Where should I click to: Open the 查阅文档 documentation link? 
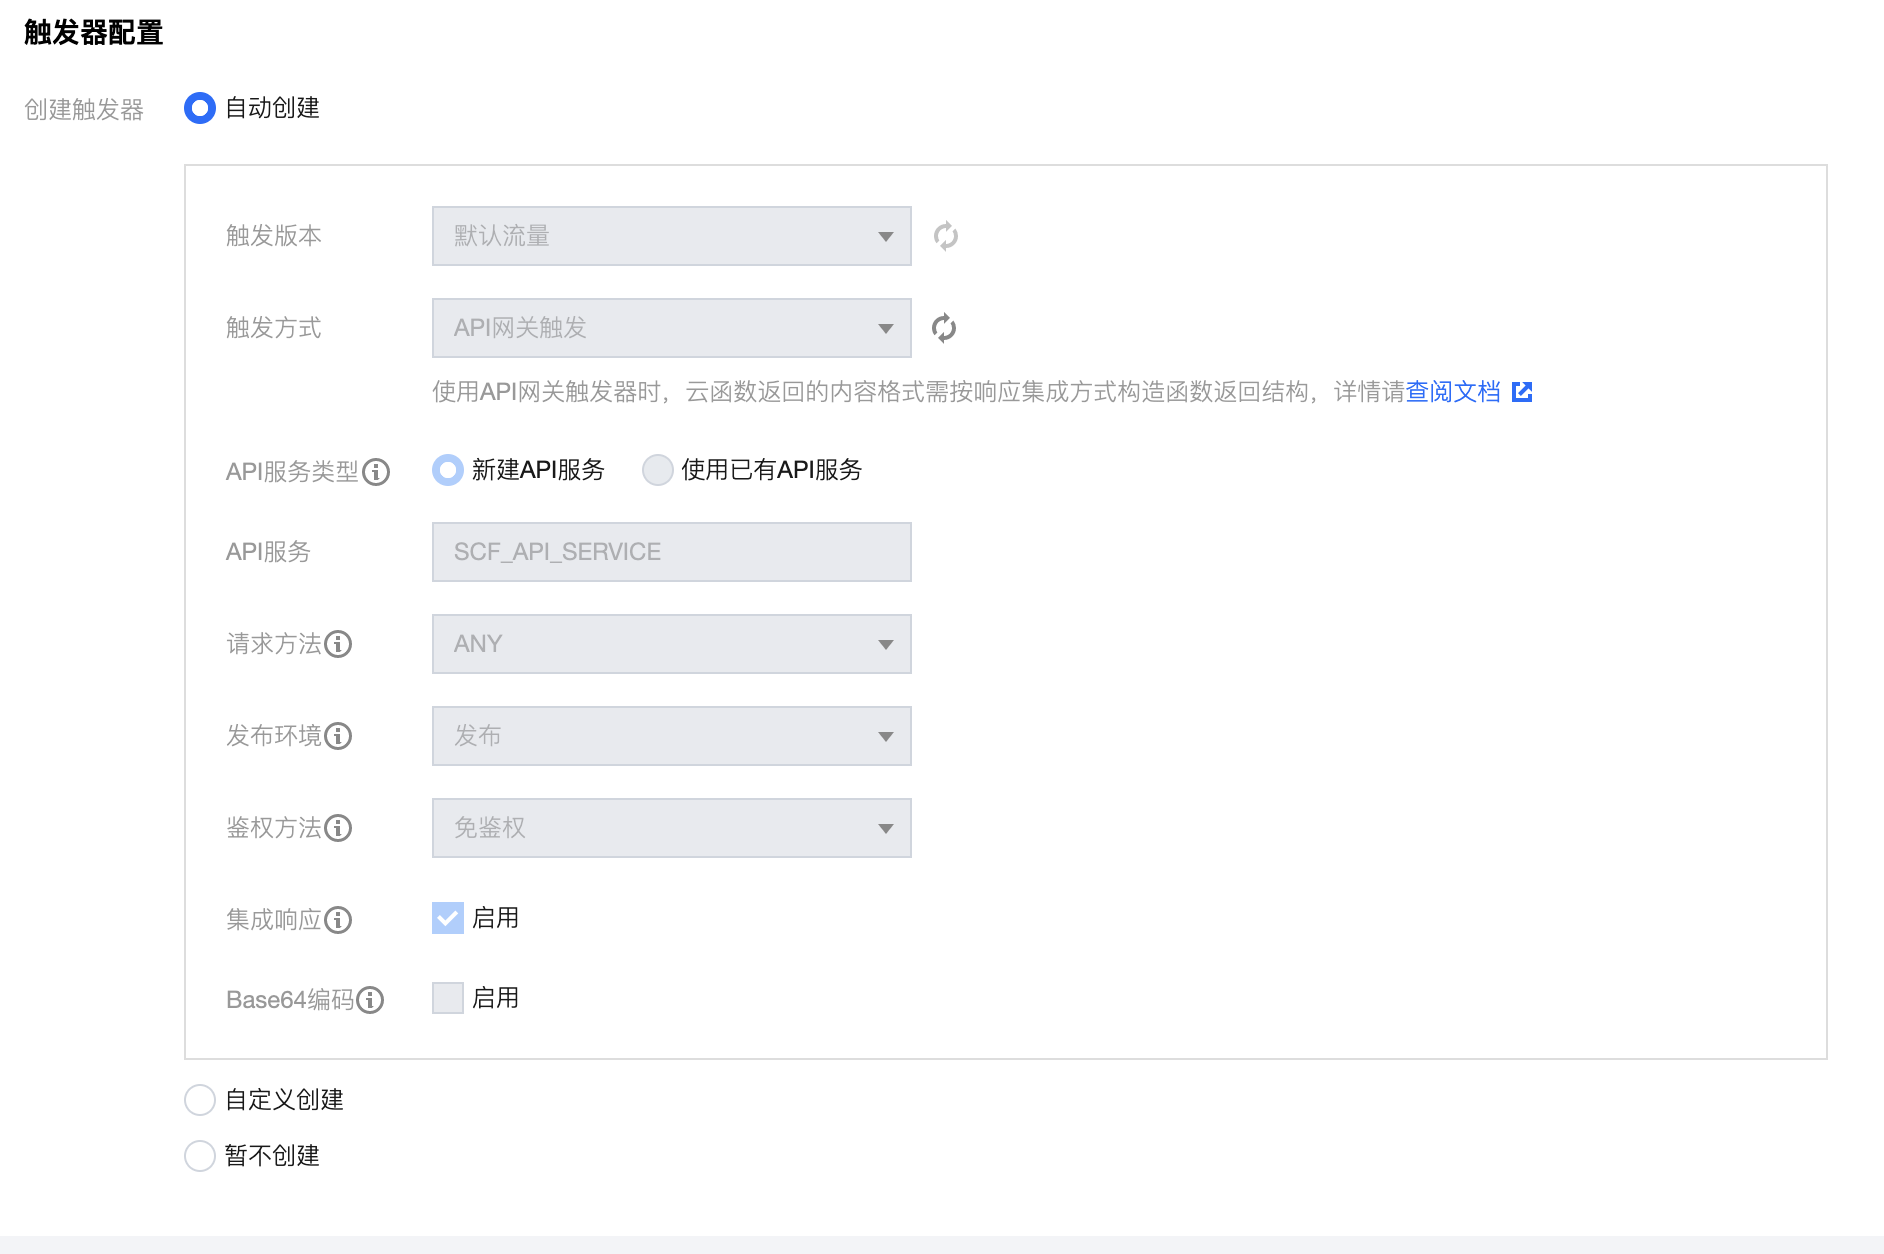click(1452, 392)
